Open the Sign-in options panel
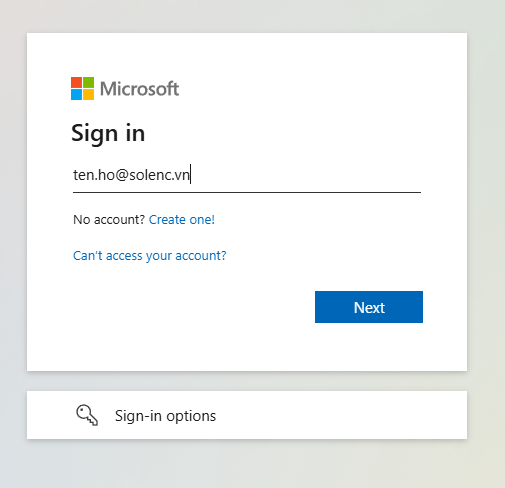The image size is (505, 488). [247, 415]
